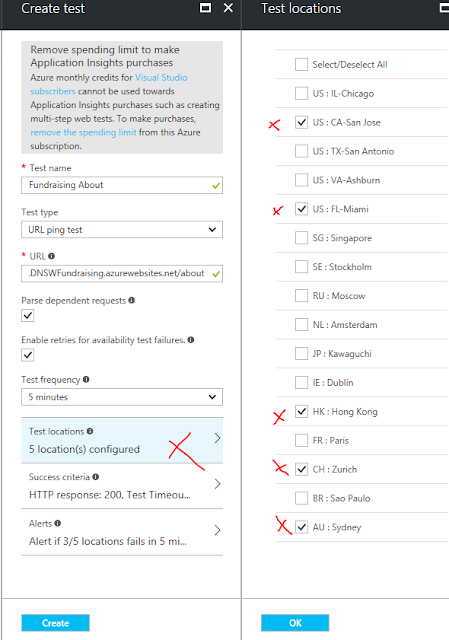Uncheck Parse dependent requests checkbox
The height and width of the screenshot is (640, 449).
click(28, 316)
